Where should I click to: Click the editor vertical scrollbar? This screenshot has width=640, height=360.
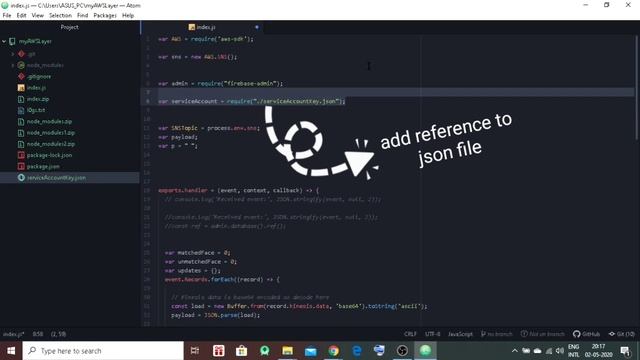pos(637,88)
